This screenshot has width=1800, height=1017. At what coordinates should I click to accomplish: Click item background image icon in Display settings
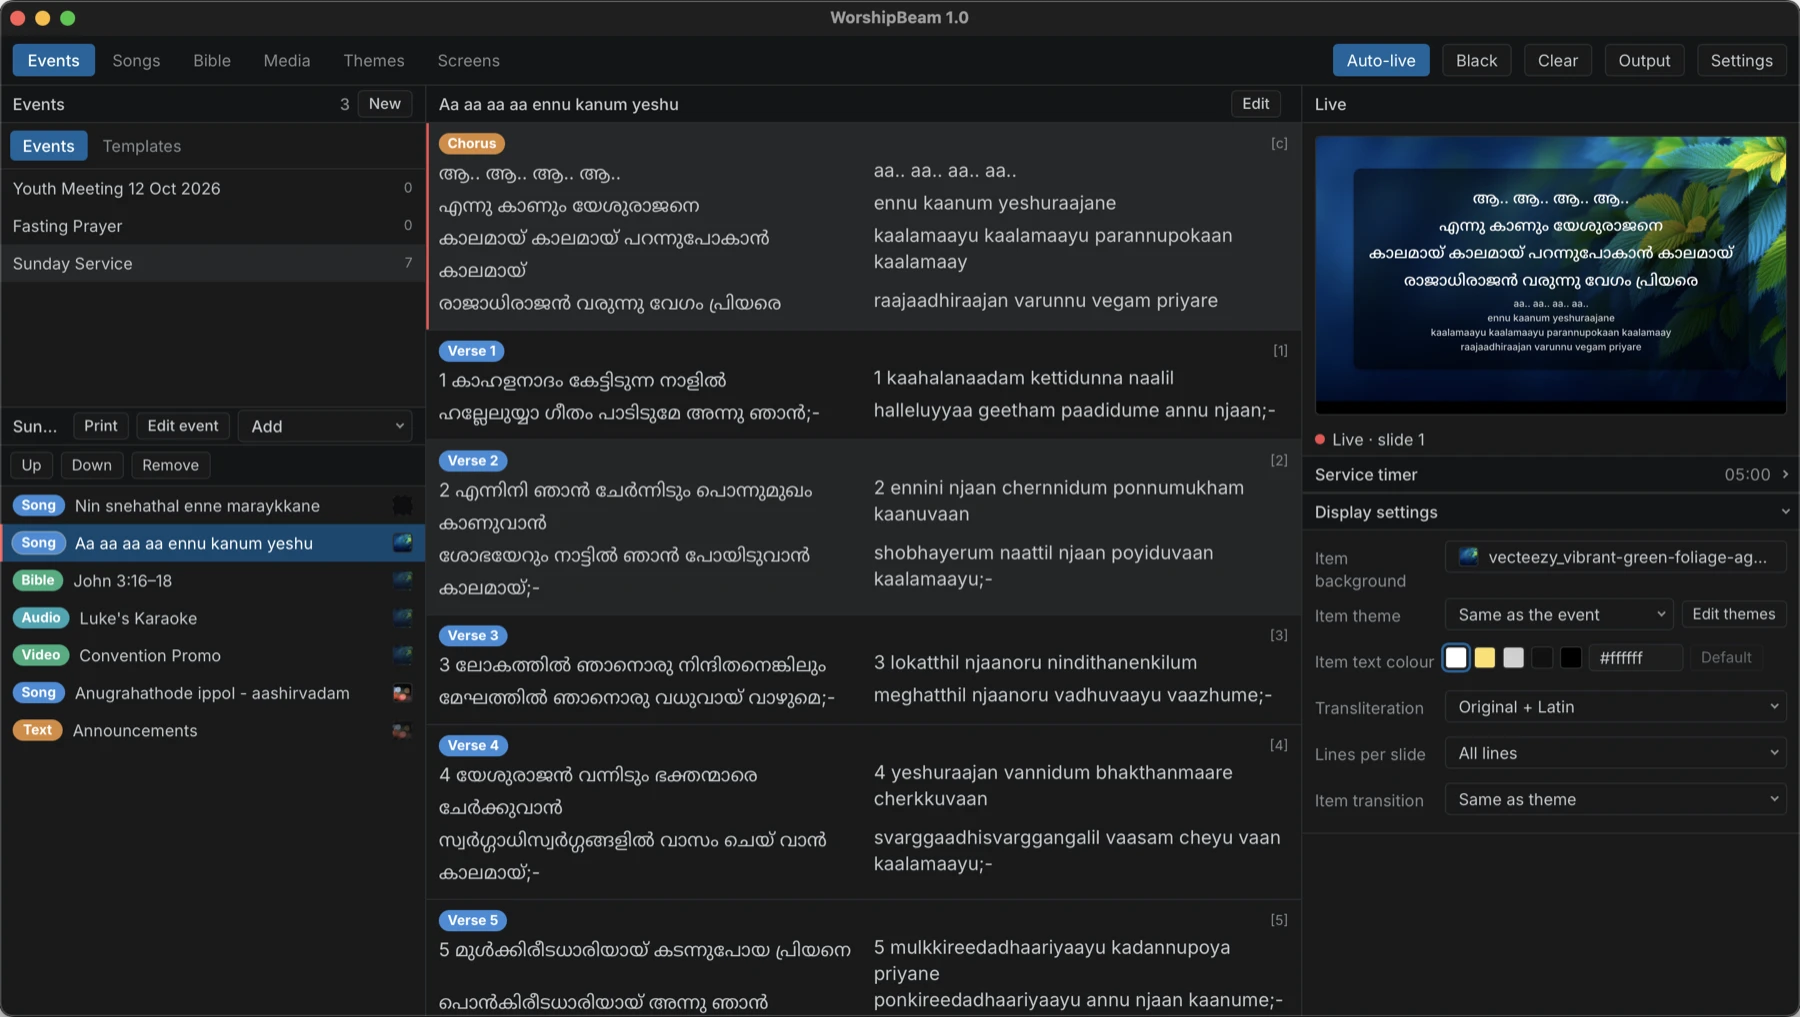(1468, 557)
